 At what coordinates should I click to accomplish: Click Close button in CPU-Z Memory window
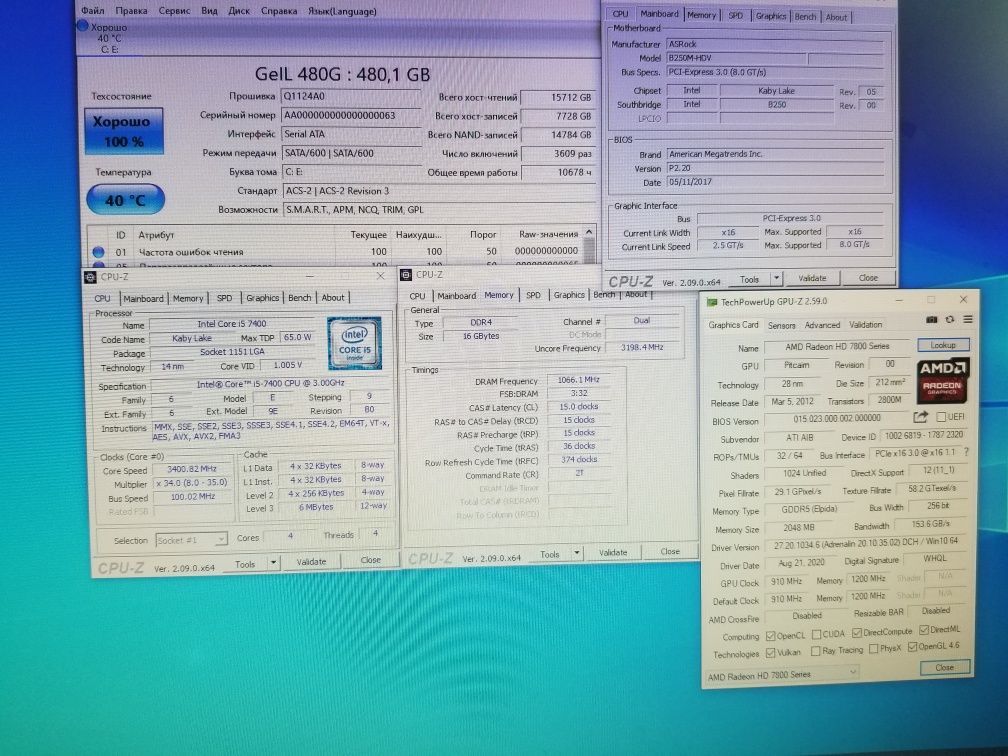pyautogui.click(x=669, y=552)
